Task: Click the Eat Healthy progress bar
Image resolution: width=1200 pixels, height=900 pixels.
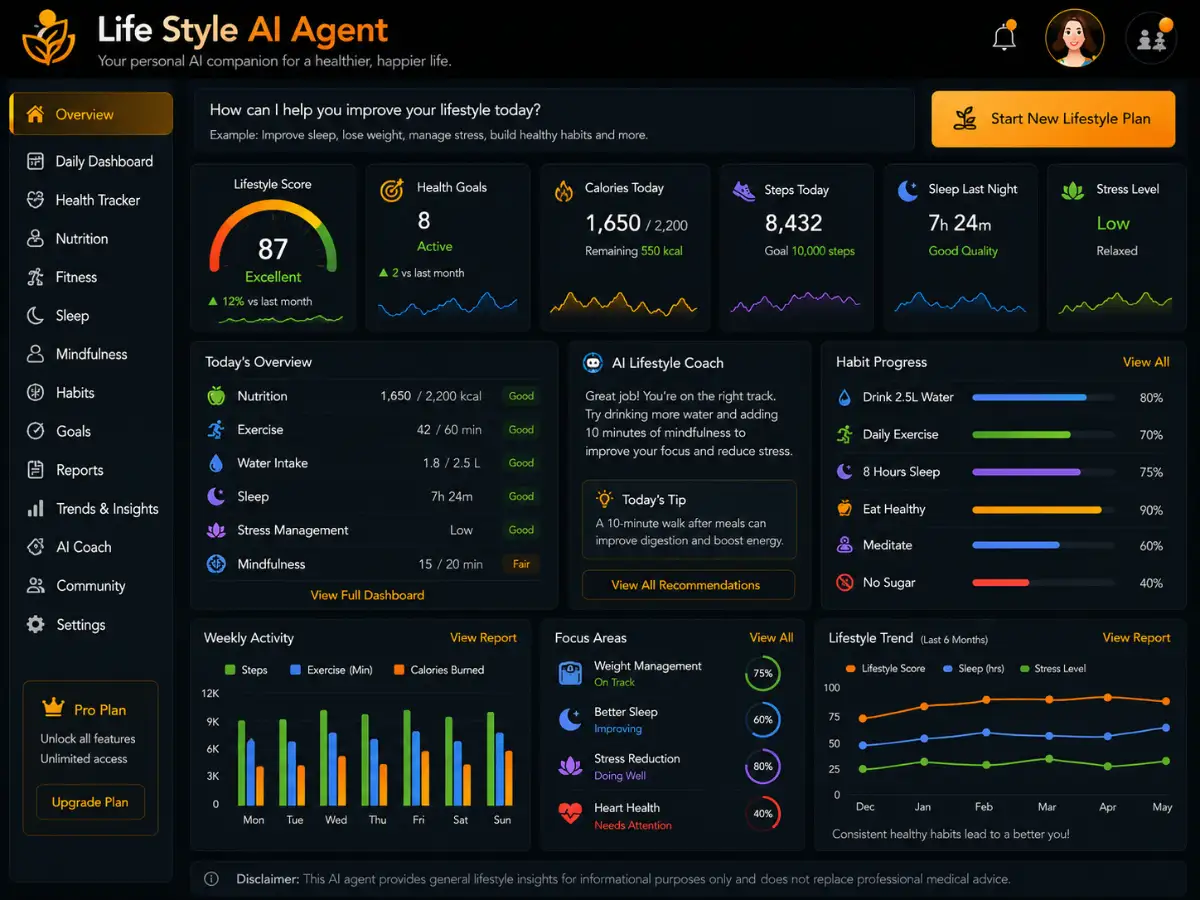Action: pos(1044,509)
